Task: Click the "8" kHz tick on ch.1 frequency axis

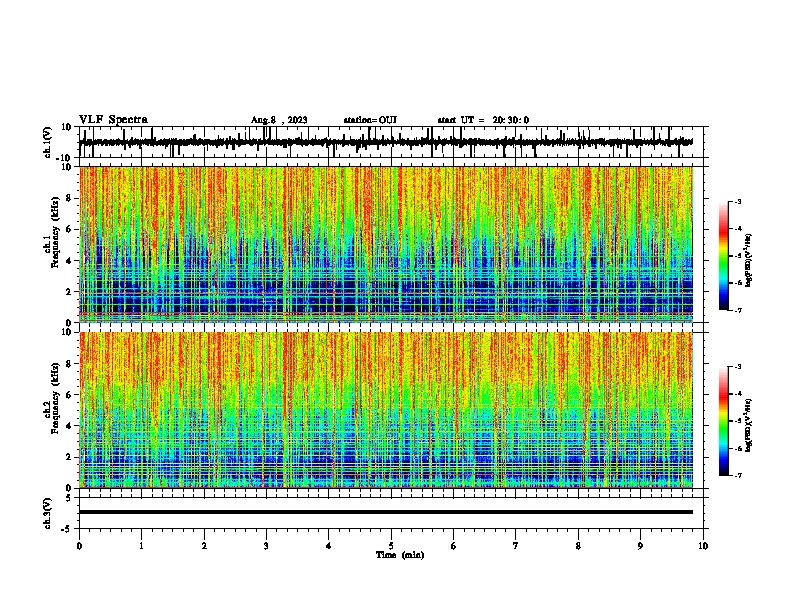Action: click(x=69, y=198)
